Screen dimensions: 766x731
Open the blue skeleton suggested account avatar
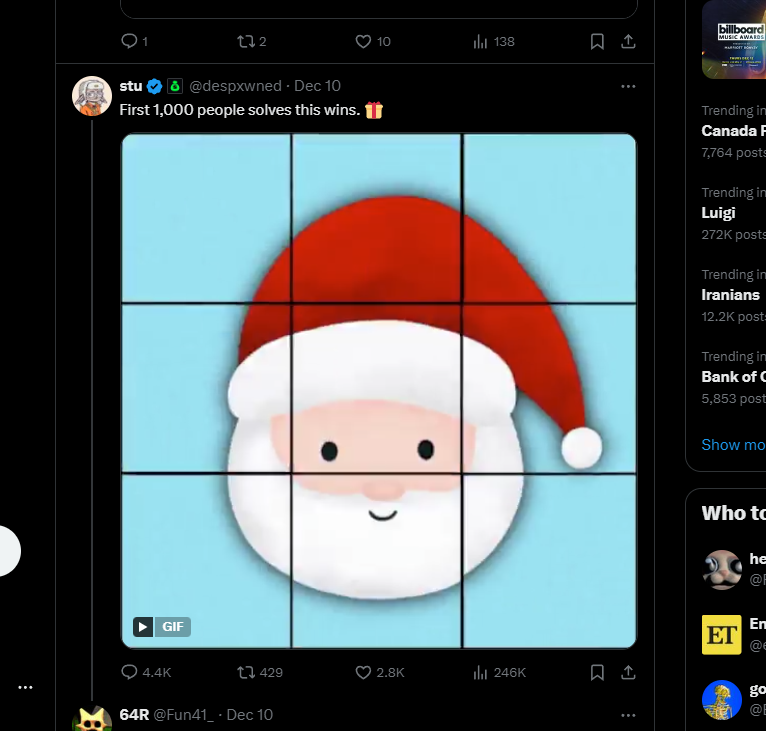coord(722,700)
